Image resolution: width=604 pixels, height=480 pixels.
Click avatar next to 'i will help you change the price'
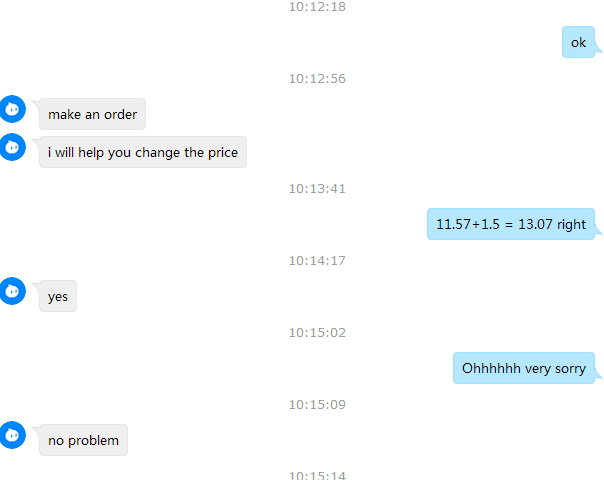pos(12,147)
